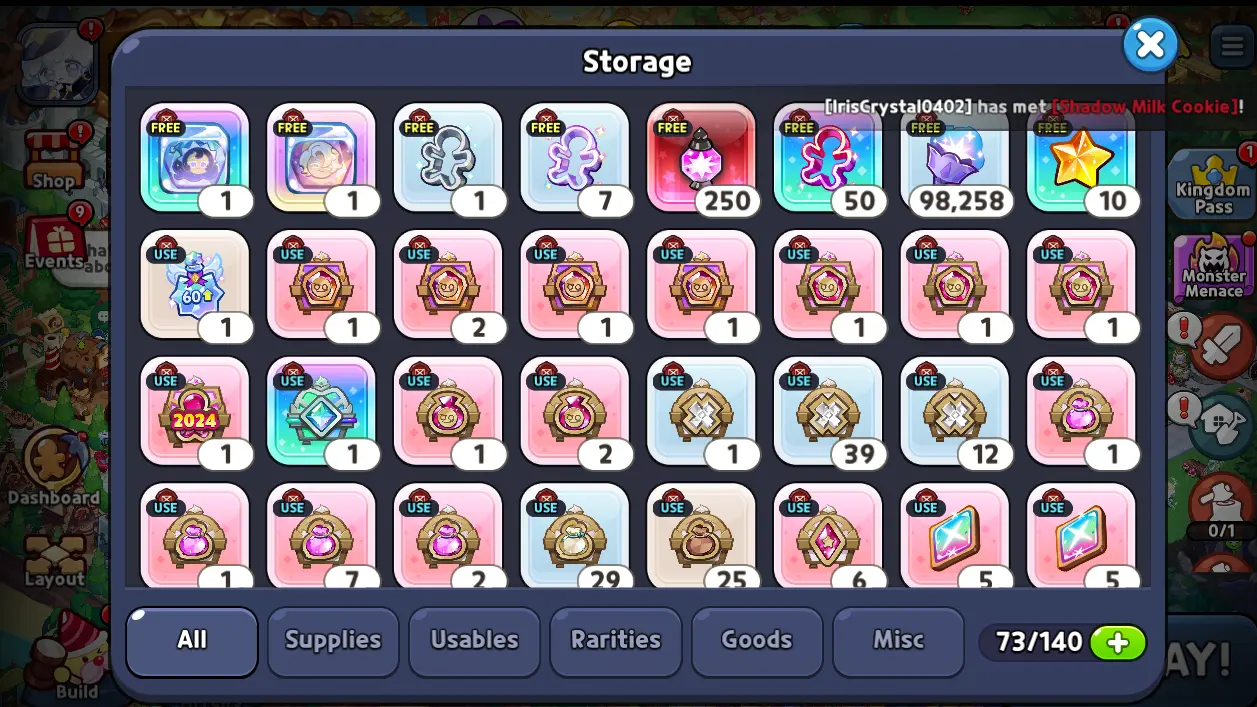This screenshot has width=1257, height=707.
Task: Choose the 2024 pink chest item
Action: point(195,412)
